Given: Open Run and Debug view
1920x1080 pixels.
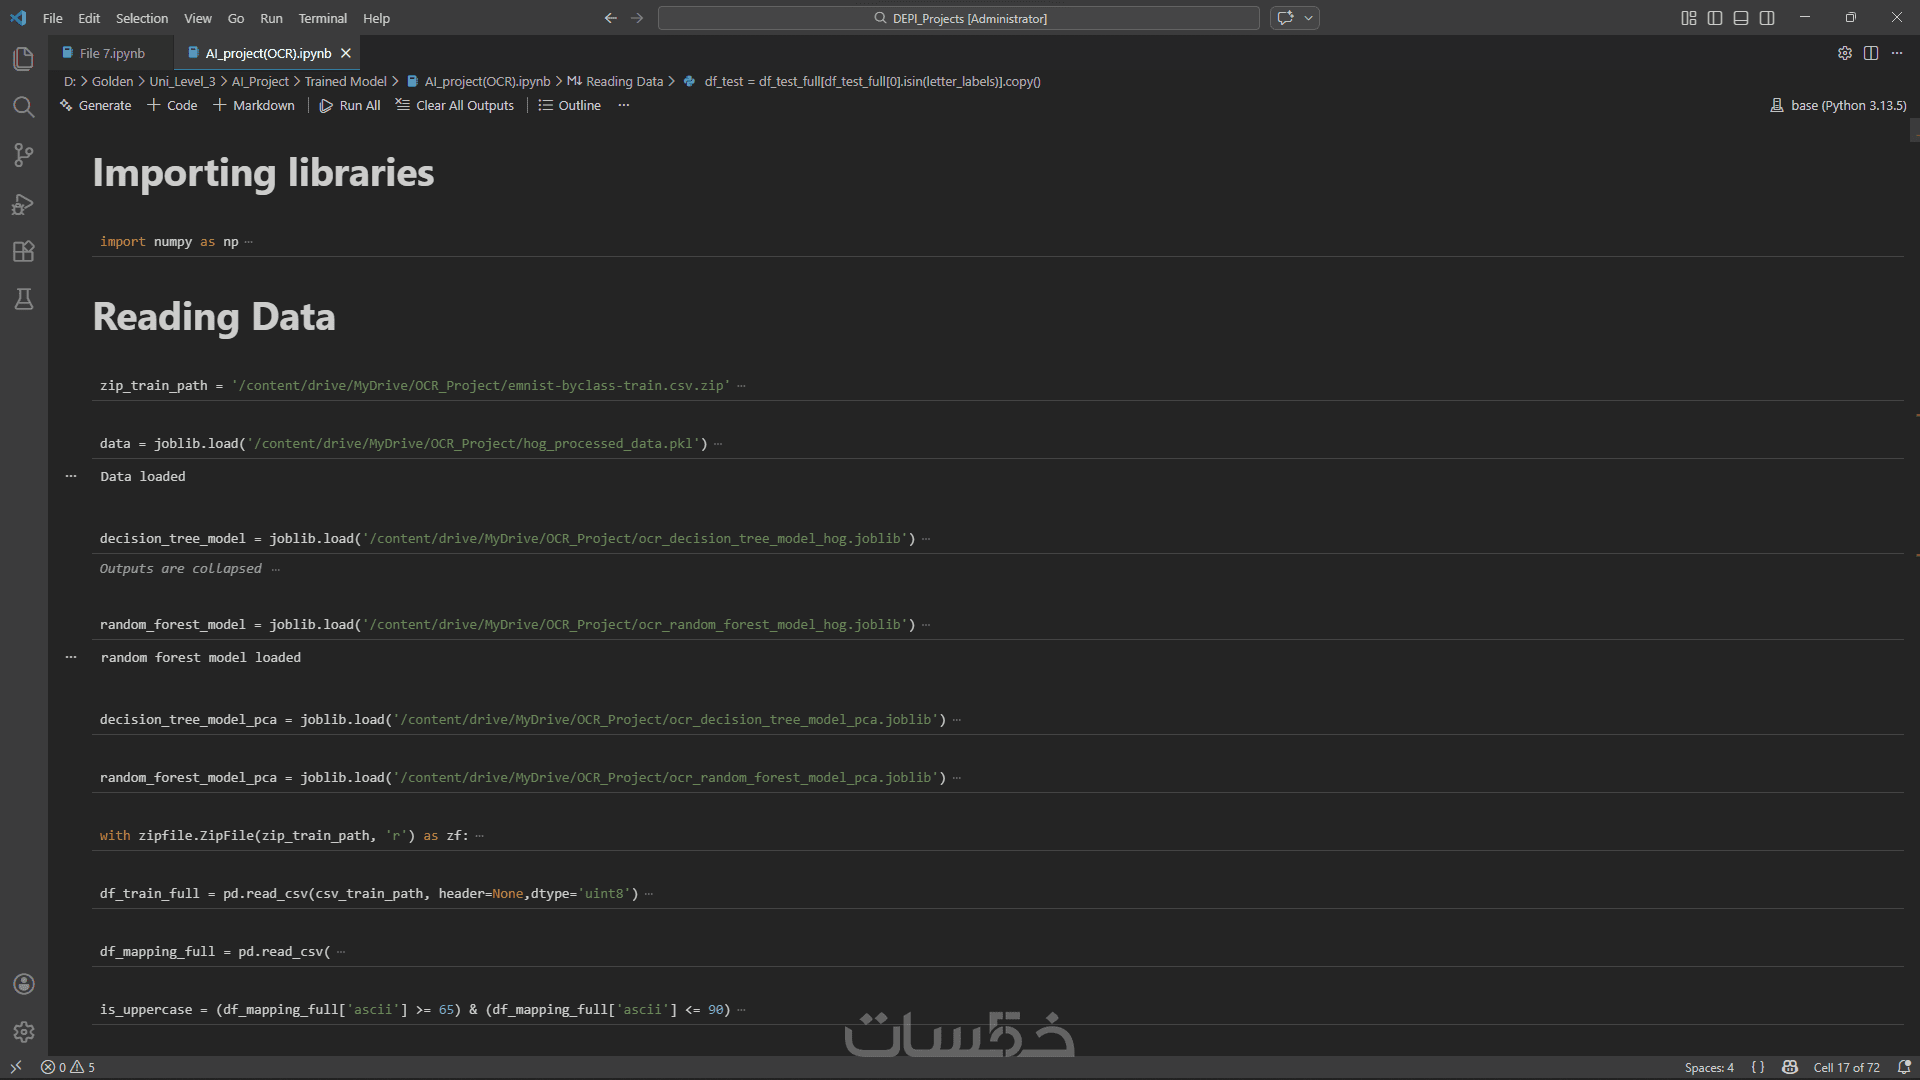Looking at the screenshot, I should (23, 204).
